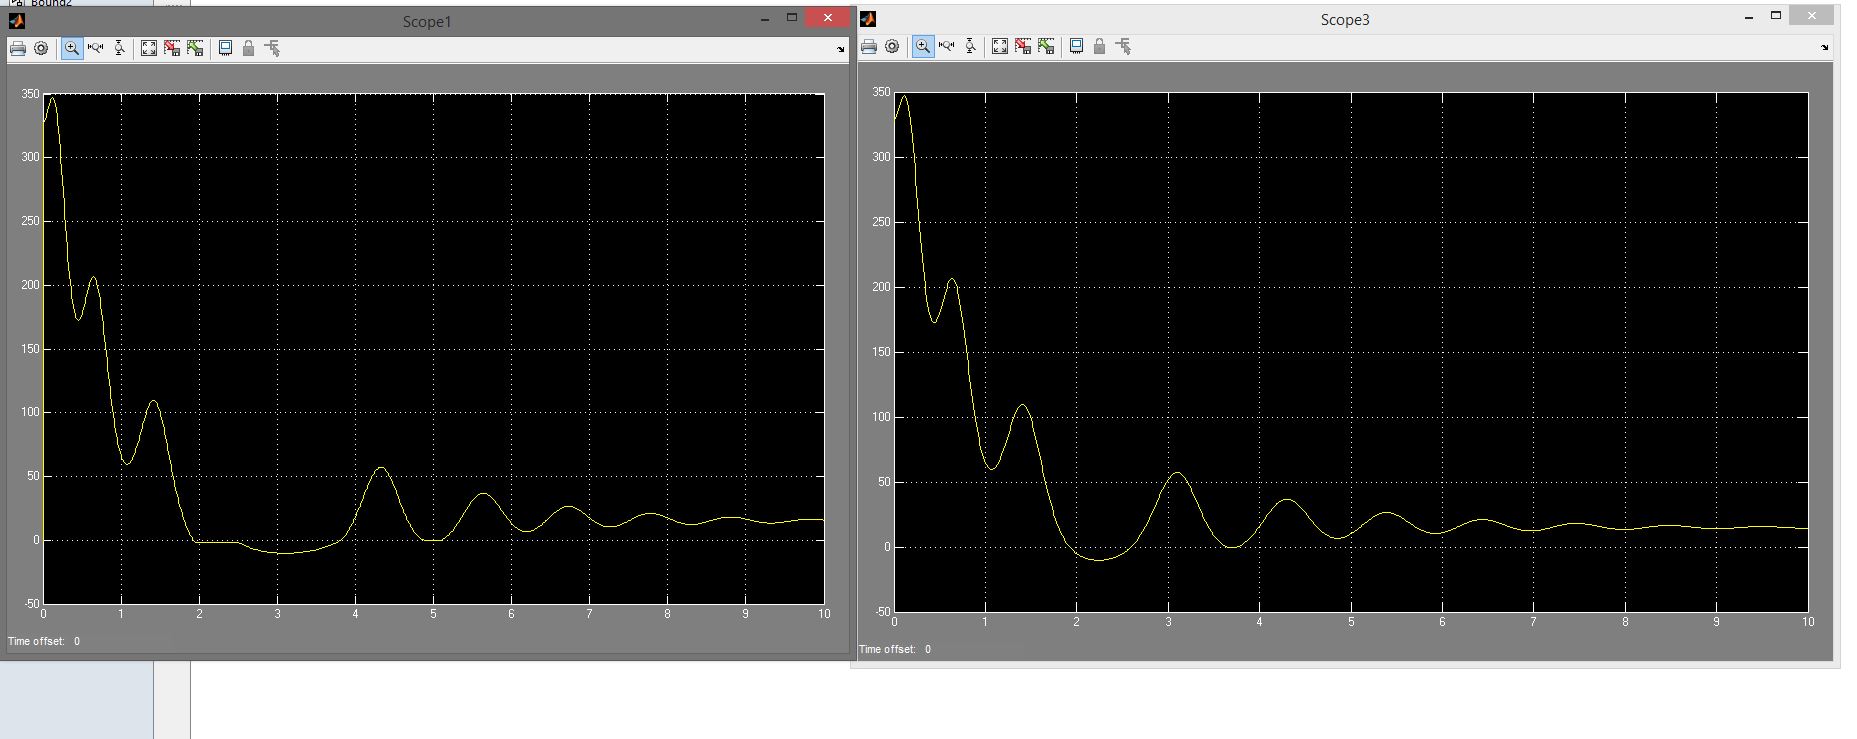Open signal selector in Scope3 toolbar

click(x=1123, y=46)
